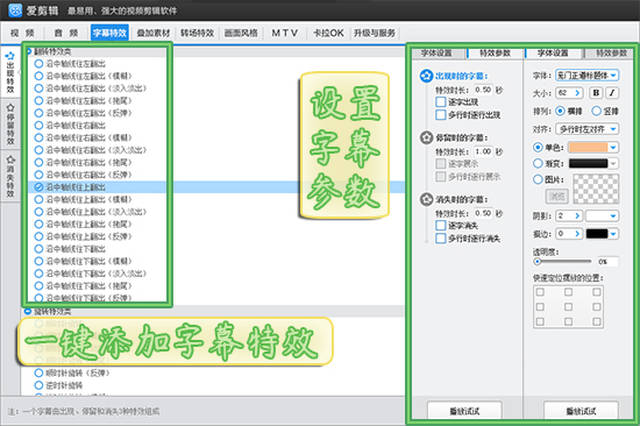Open the 出现特效 star sidebar tab
Viewport: 640px width, 426px height.
[x=10, y=73]
